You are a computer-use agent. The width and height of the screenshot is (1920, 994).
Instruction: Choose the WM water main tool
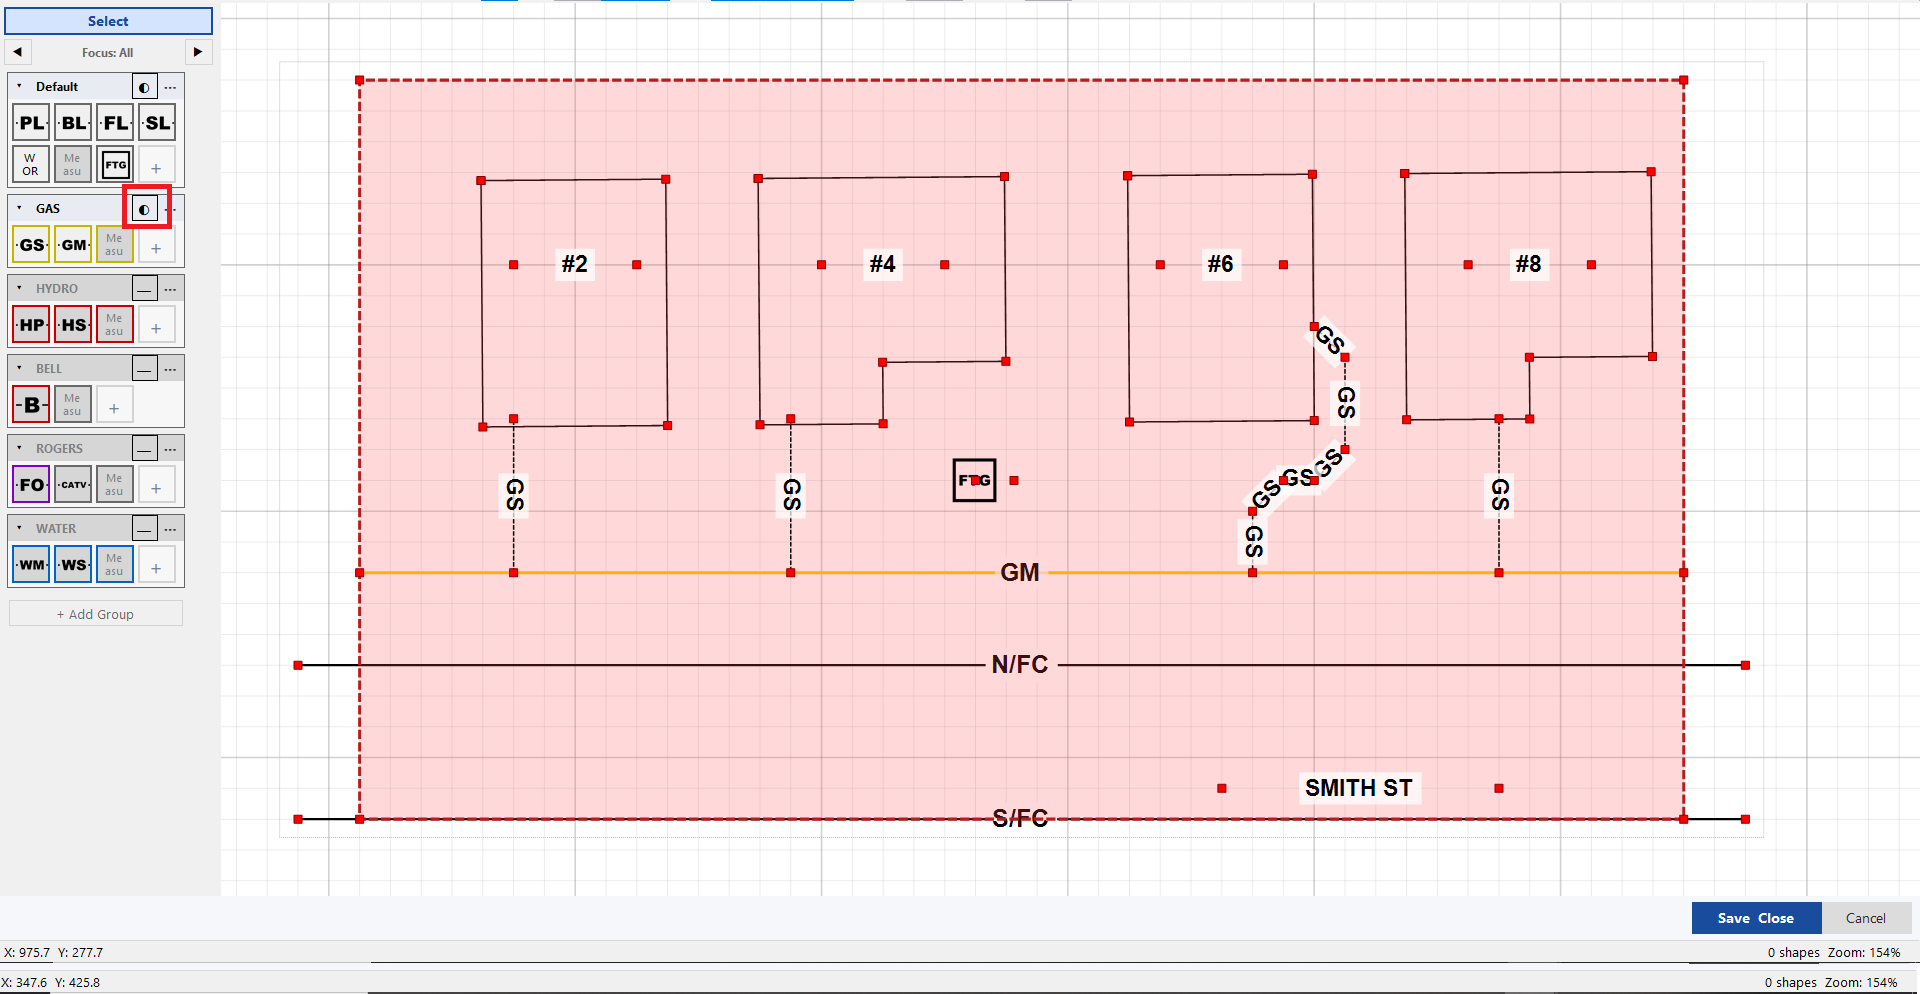pyautogui.click(x=31, y=565)
